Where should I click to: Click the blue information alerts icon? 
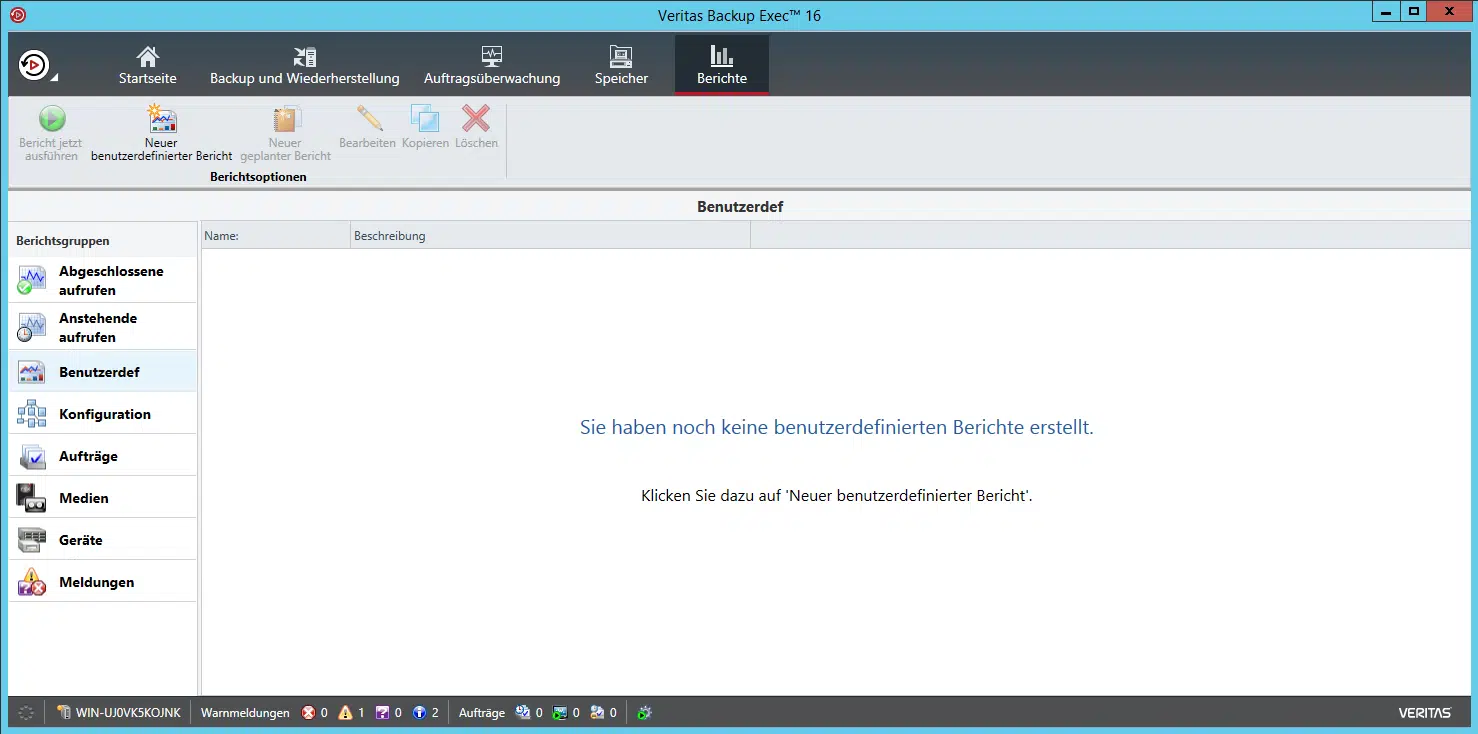tap(420, 713)
